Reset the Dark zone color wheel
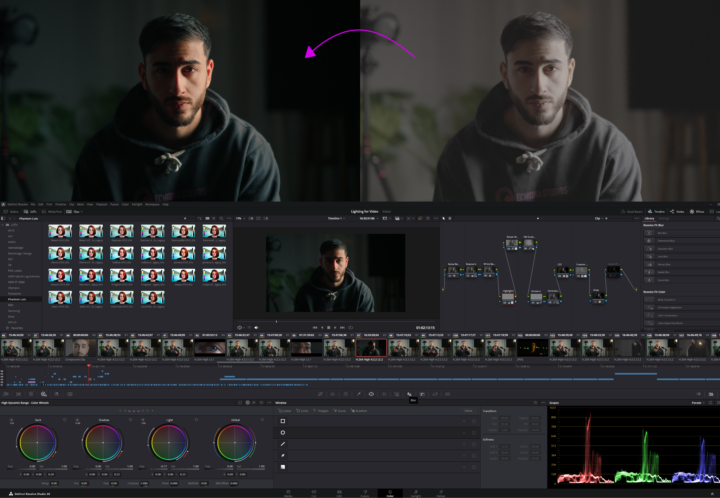 [64, 420]
